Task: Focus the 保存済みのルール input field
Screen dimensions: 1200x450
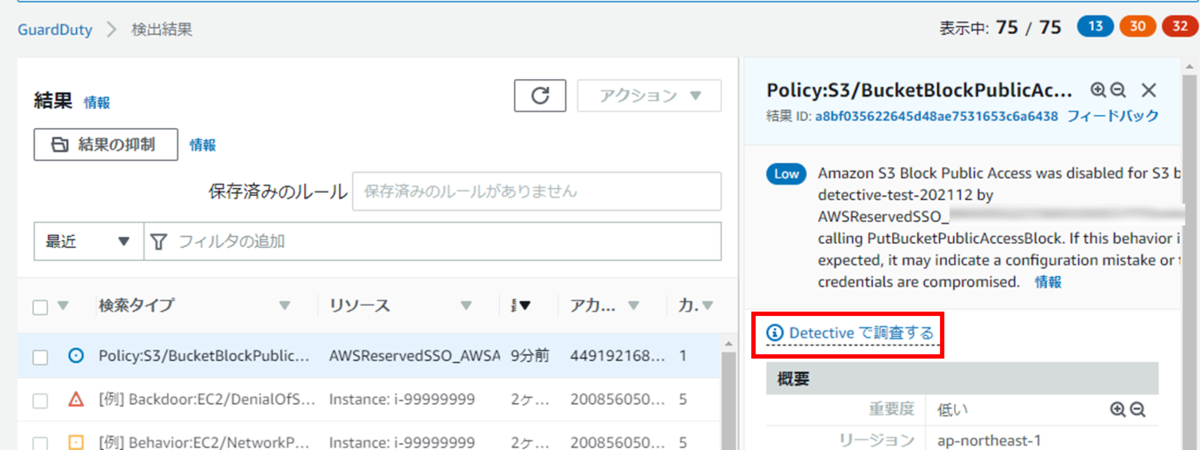Action: 536,190
